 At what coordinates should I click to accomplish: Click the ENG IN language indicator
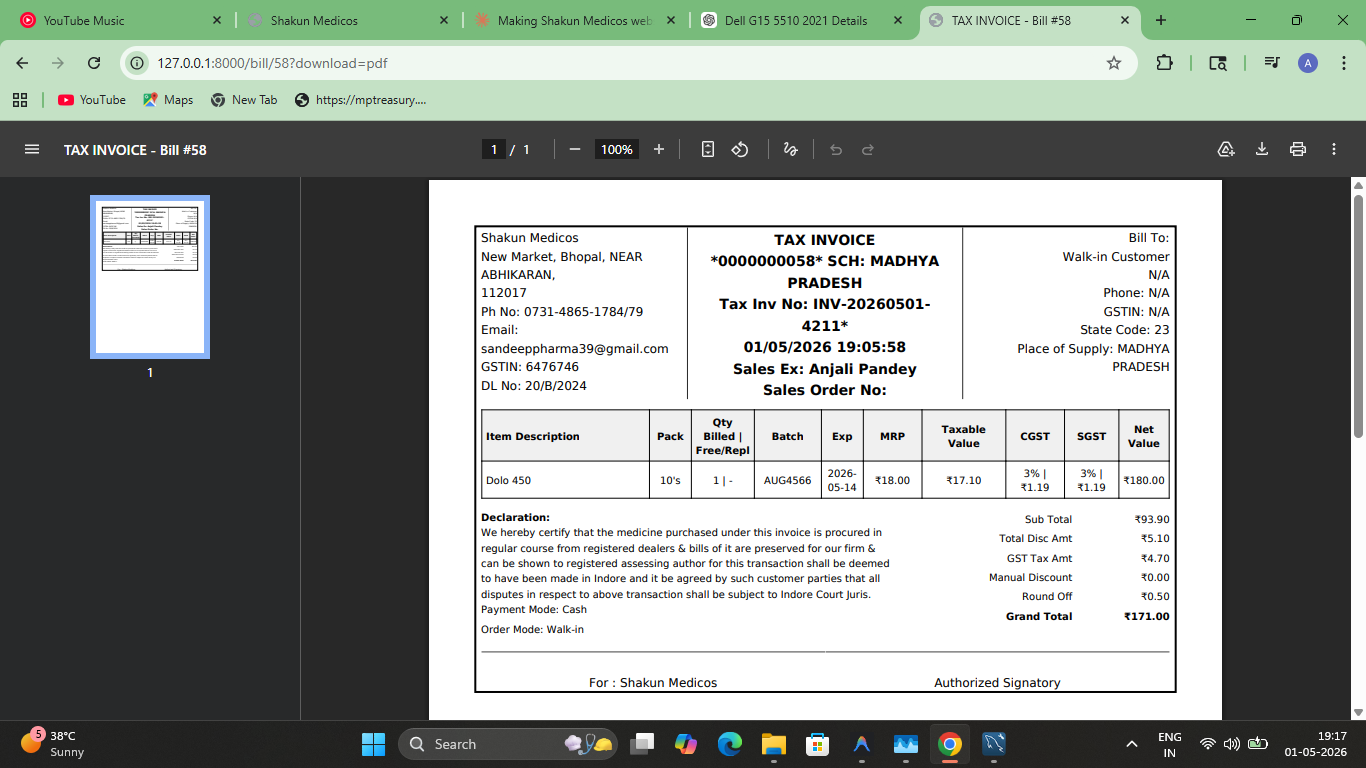[1169, 744]
